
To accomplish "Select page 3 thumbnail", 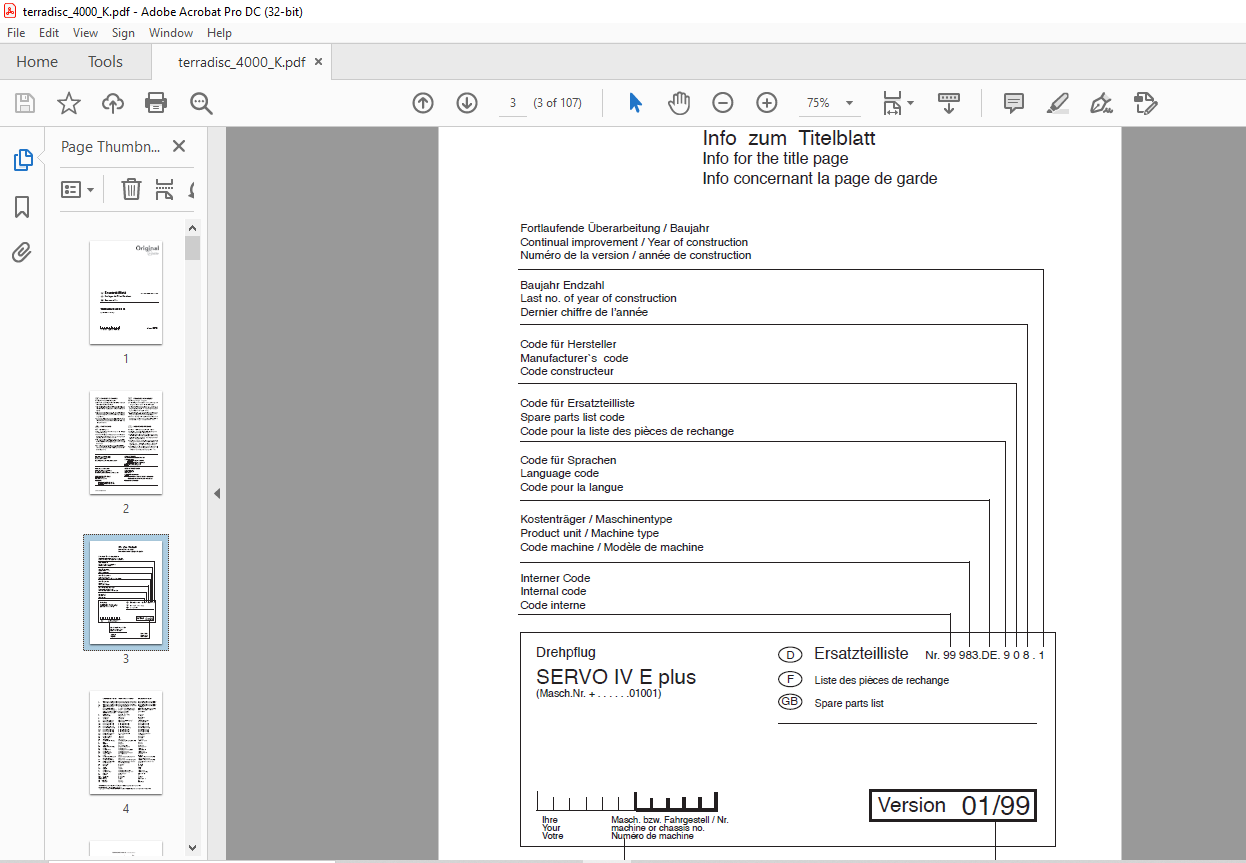I will 126,592.
